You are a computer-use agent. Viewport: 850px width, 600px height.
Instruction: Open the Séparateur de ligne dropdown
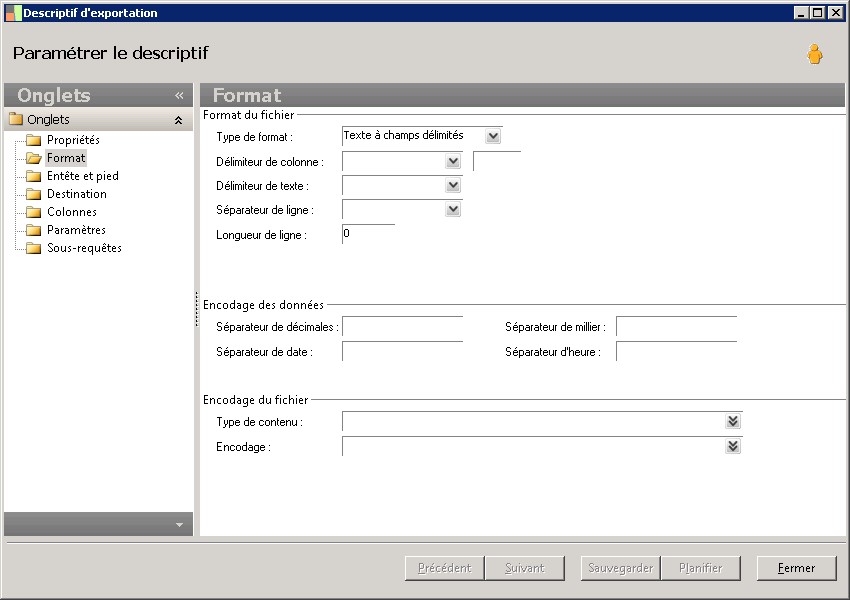(x=453, y=209)
